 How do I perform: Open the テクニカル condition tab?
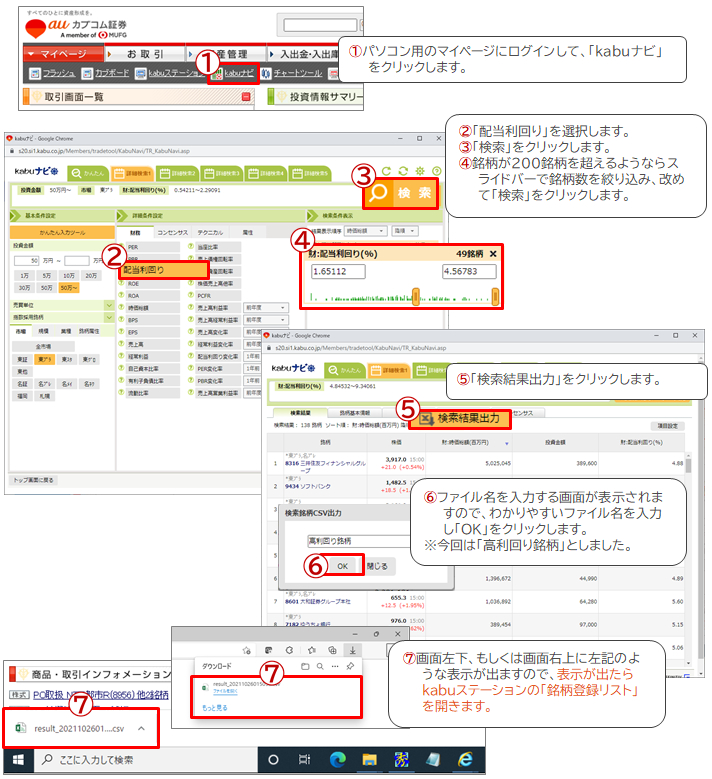pyautogui.click(x=210, y=233)
